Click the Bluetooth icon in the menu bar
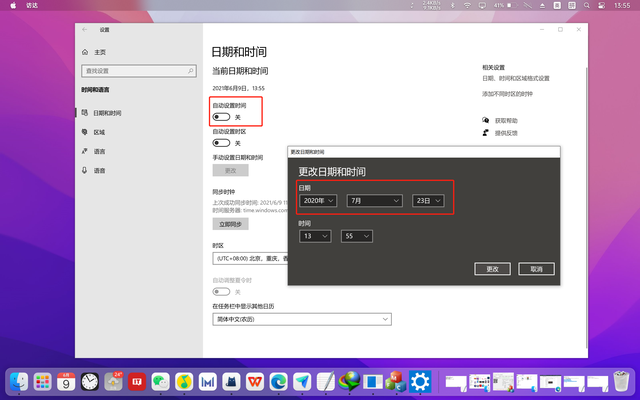The width and height of the screenshot is (640, 400). tap(453, 5)
